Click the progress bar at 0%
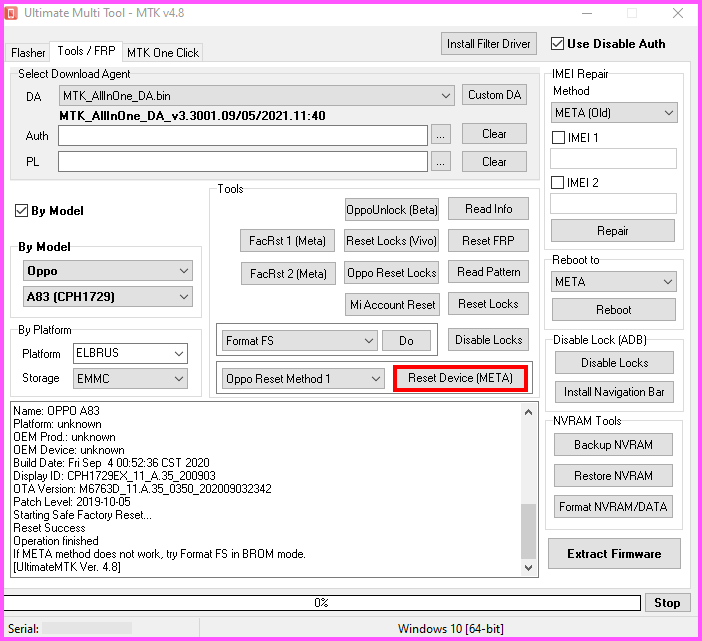 point(322,603)
